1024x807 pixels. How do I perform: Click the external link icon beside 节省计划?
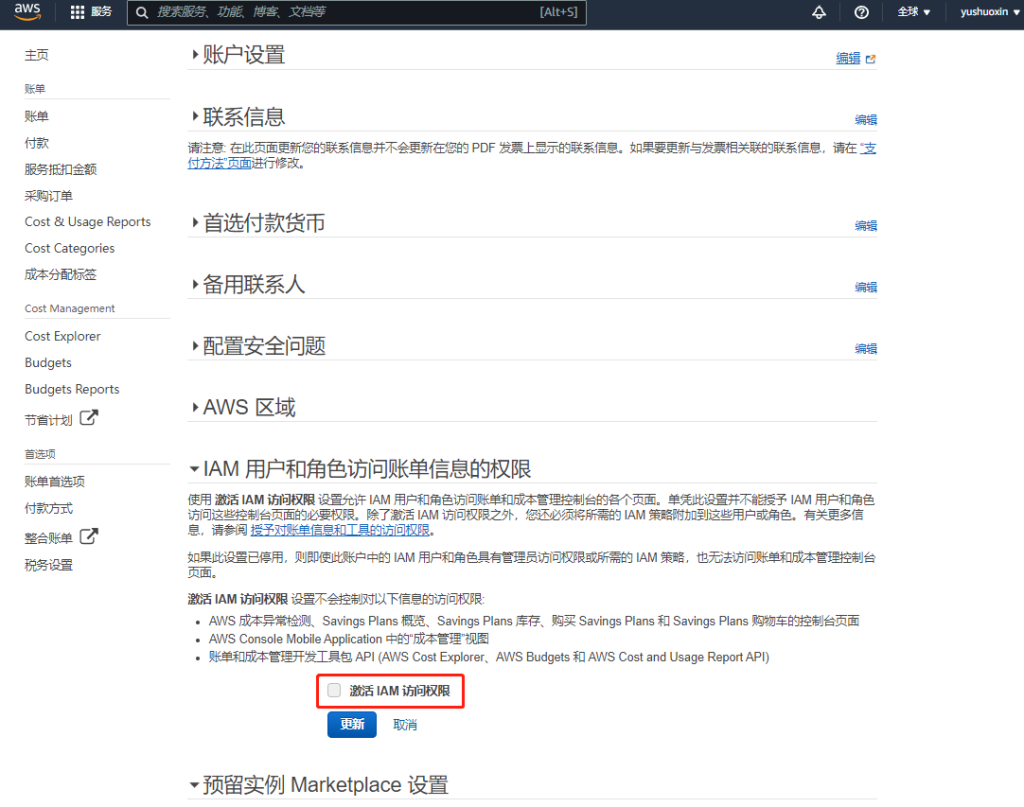click(x=89, y=418)
